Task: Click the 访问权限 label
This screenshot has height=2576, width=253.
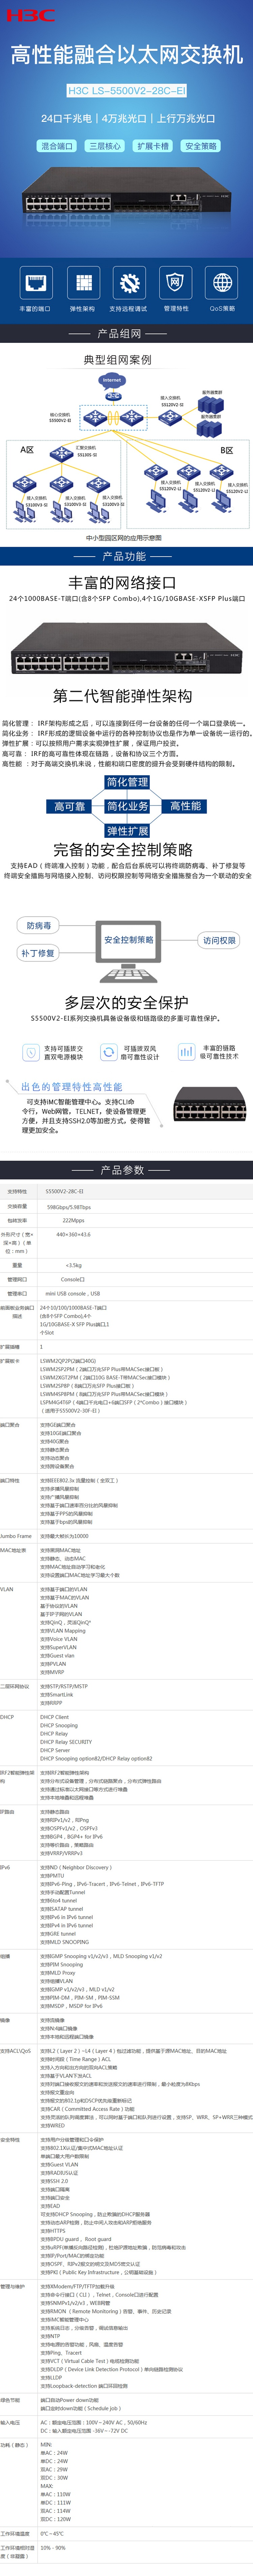Action: click(218, 940)
